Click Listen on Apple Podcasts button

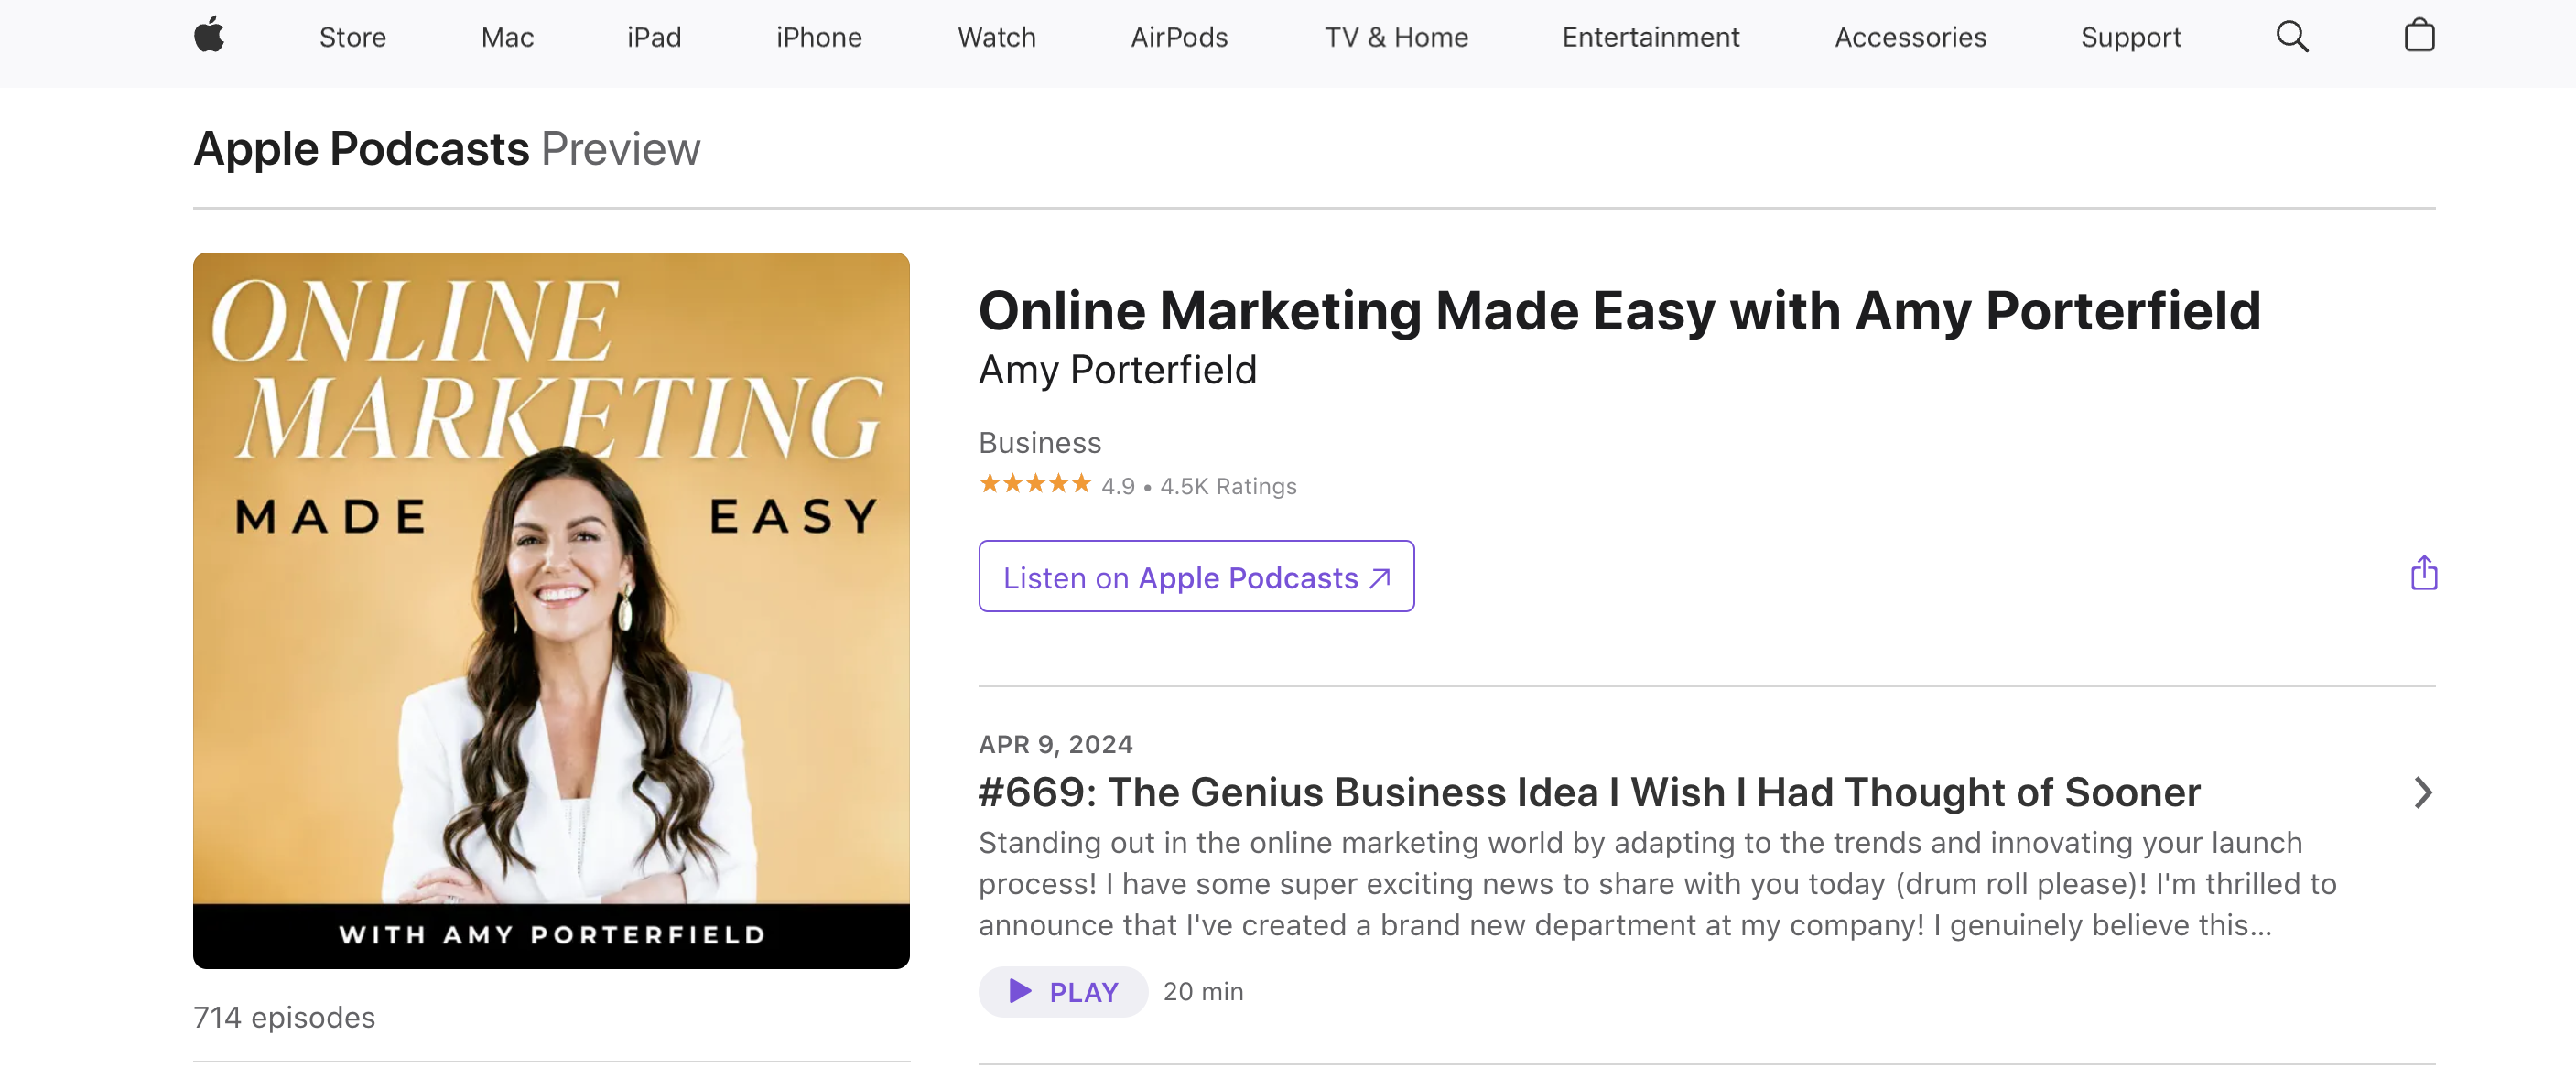(x=1196, y=577)
